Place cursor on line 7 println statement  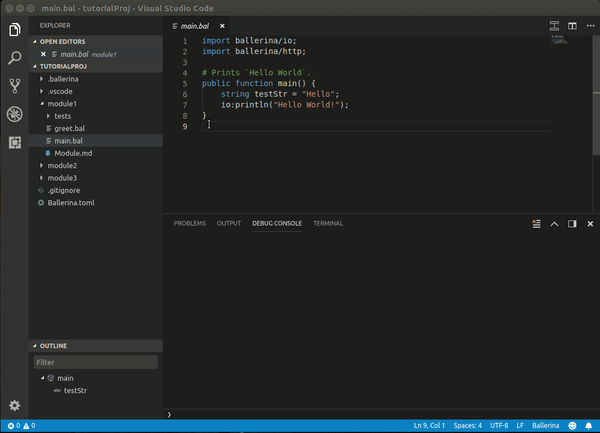point(285,105)
